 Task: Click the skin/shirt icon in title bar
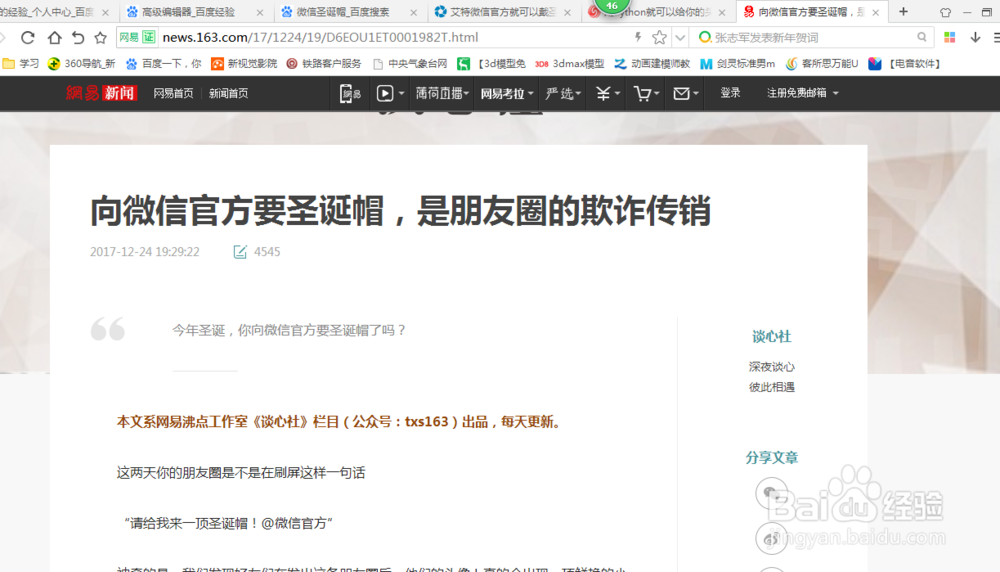click(x=945, y=12)
